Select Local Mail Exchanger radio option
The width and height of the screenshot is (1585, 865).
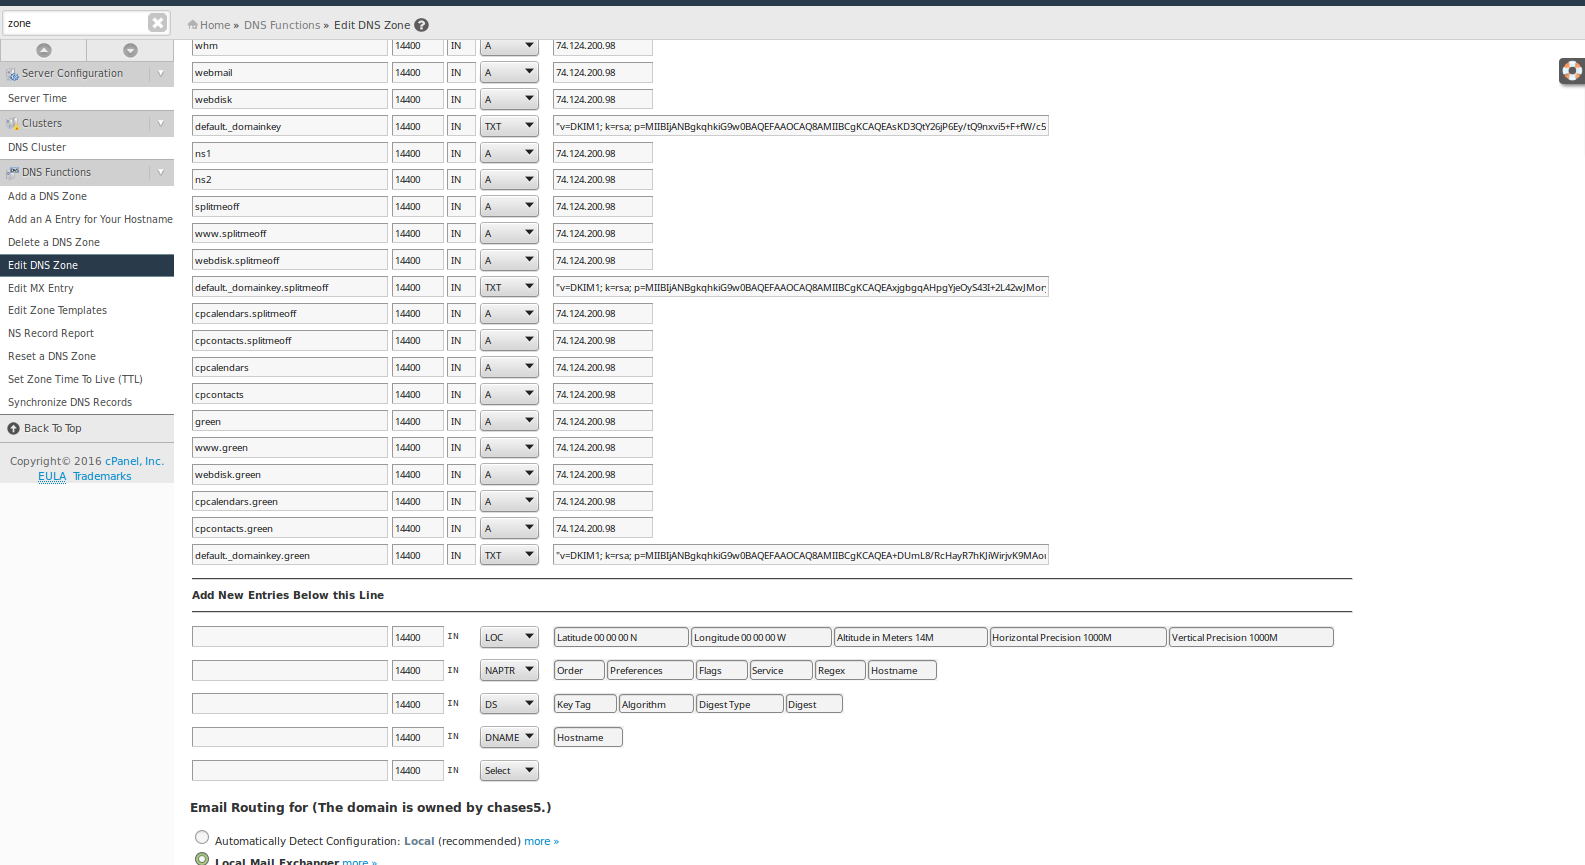point(202,859)
